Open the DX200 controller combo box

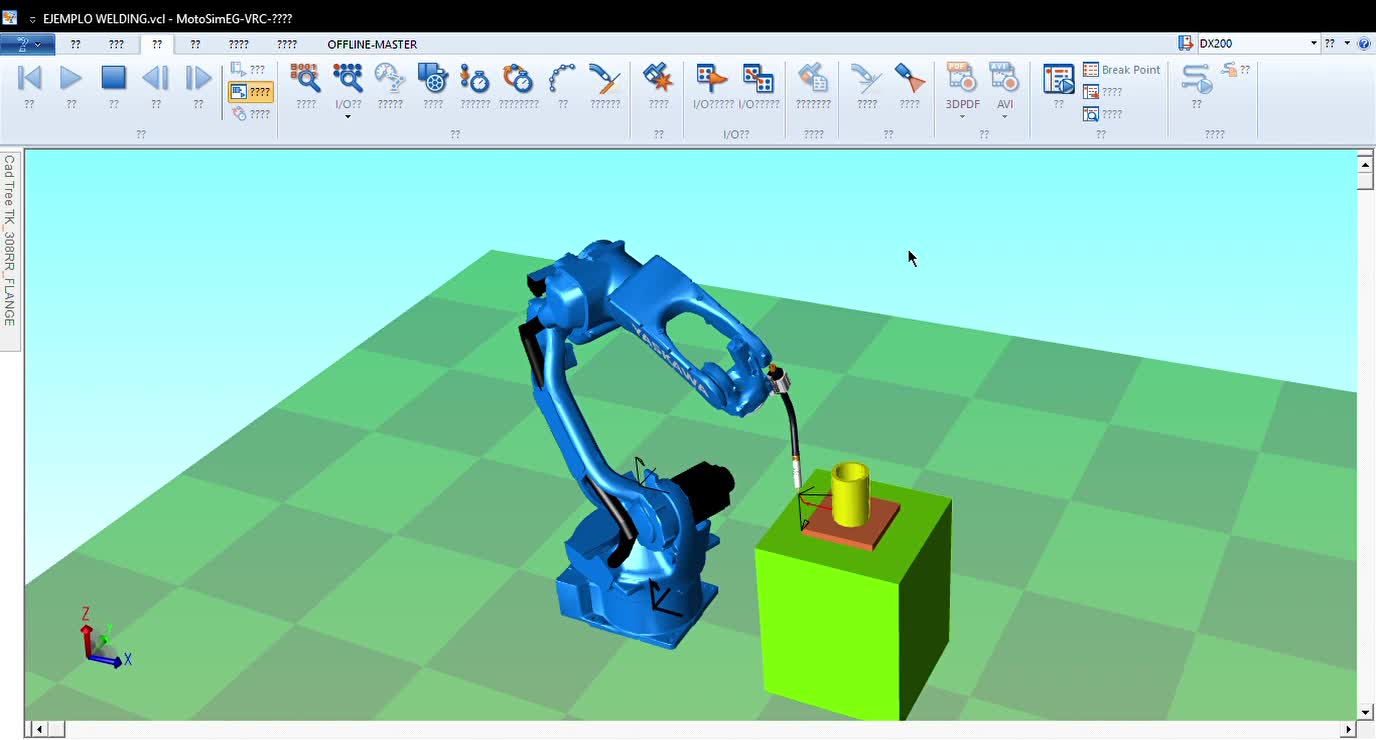point(1257,44)
